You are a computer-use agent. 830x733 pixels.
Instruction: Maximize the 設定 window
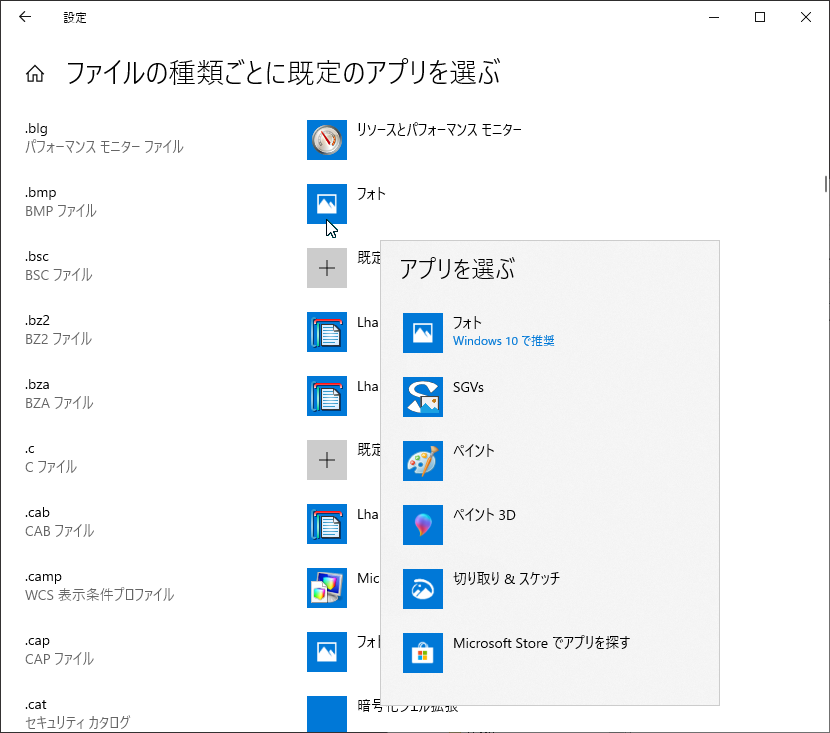click(760, 17)
